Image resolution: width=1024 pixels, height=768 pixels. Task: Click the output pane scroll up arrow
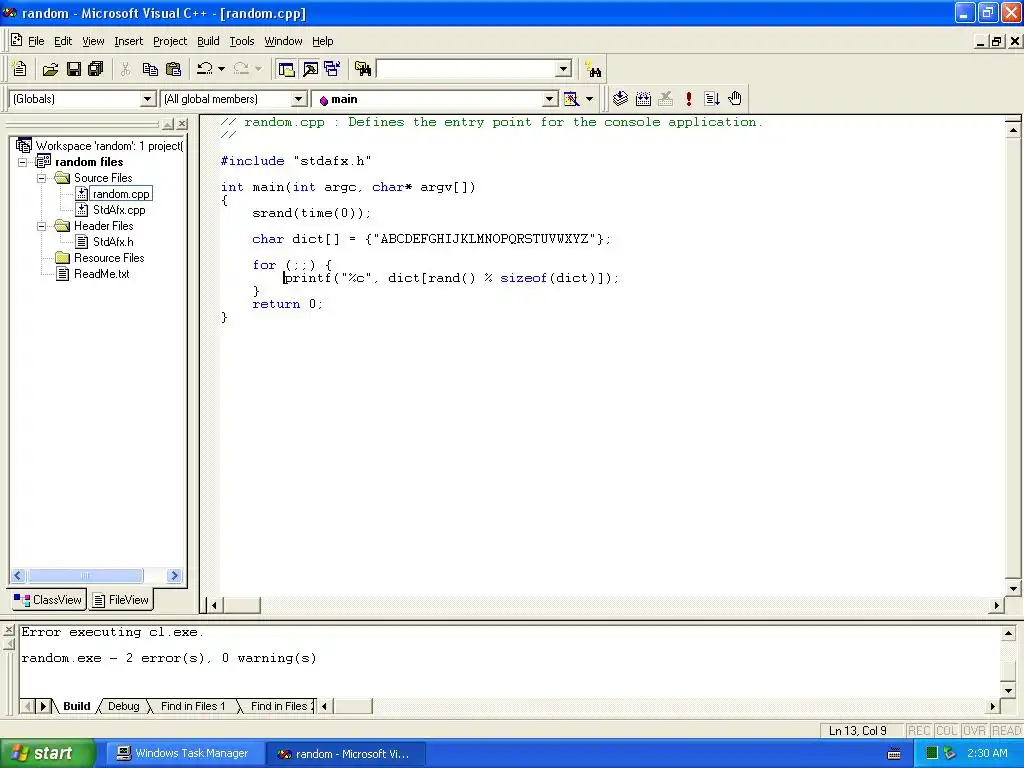click(1008, 633)
